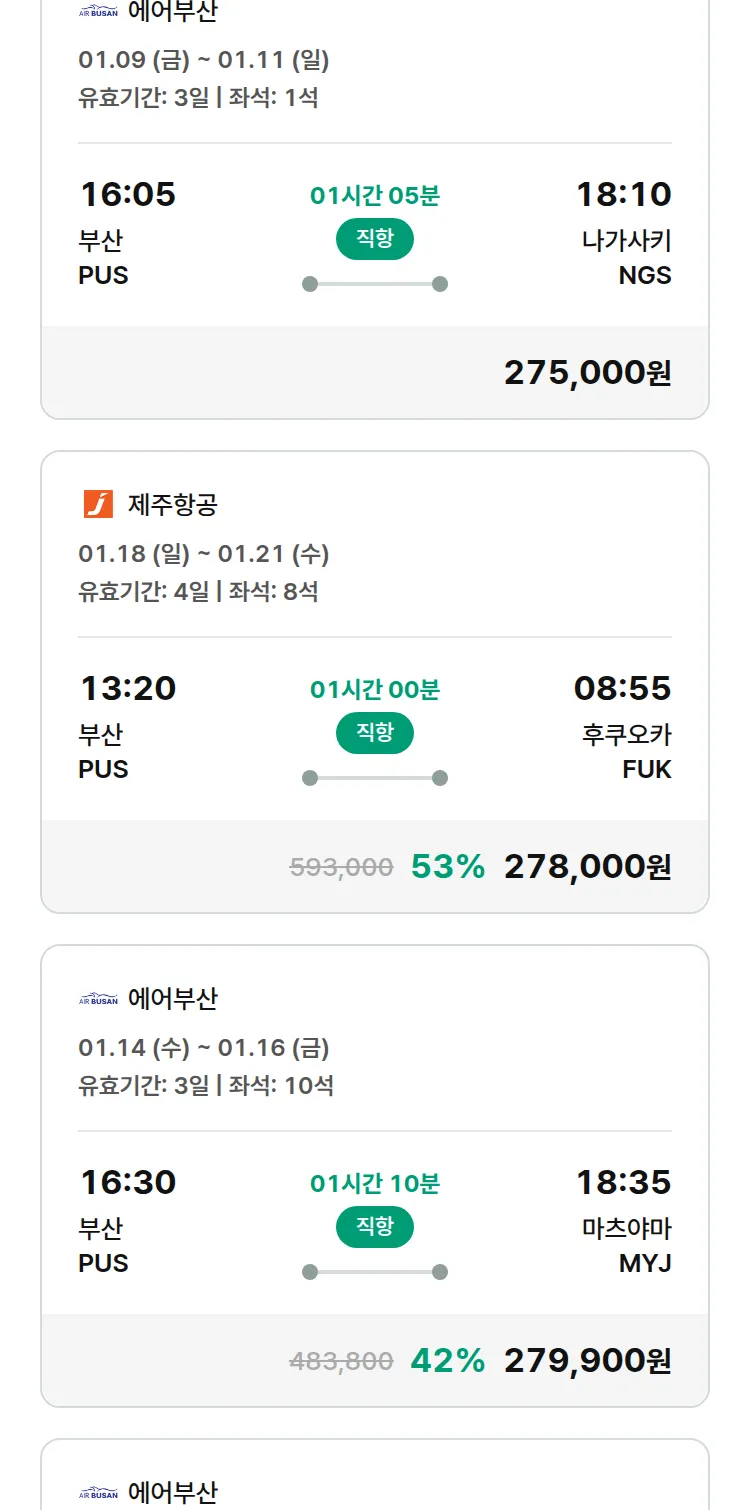The width and height of the screenshot is (750, 1510).
Task: Click the FUK destination airport code
Action: coord(646,769)
